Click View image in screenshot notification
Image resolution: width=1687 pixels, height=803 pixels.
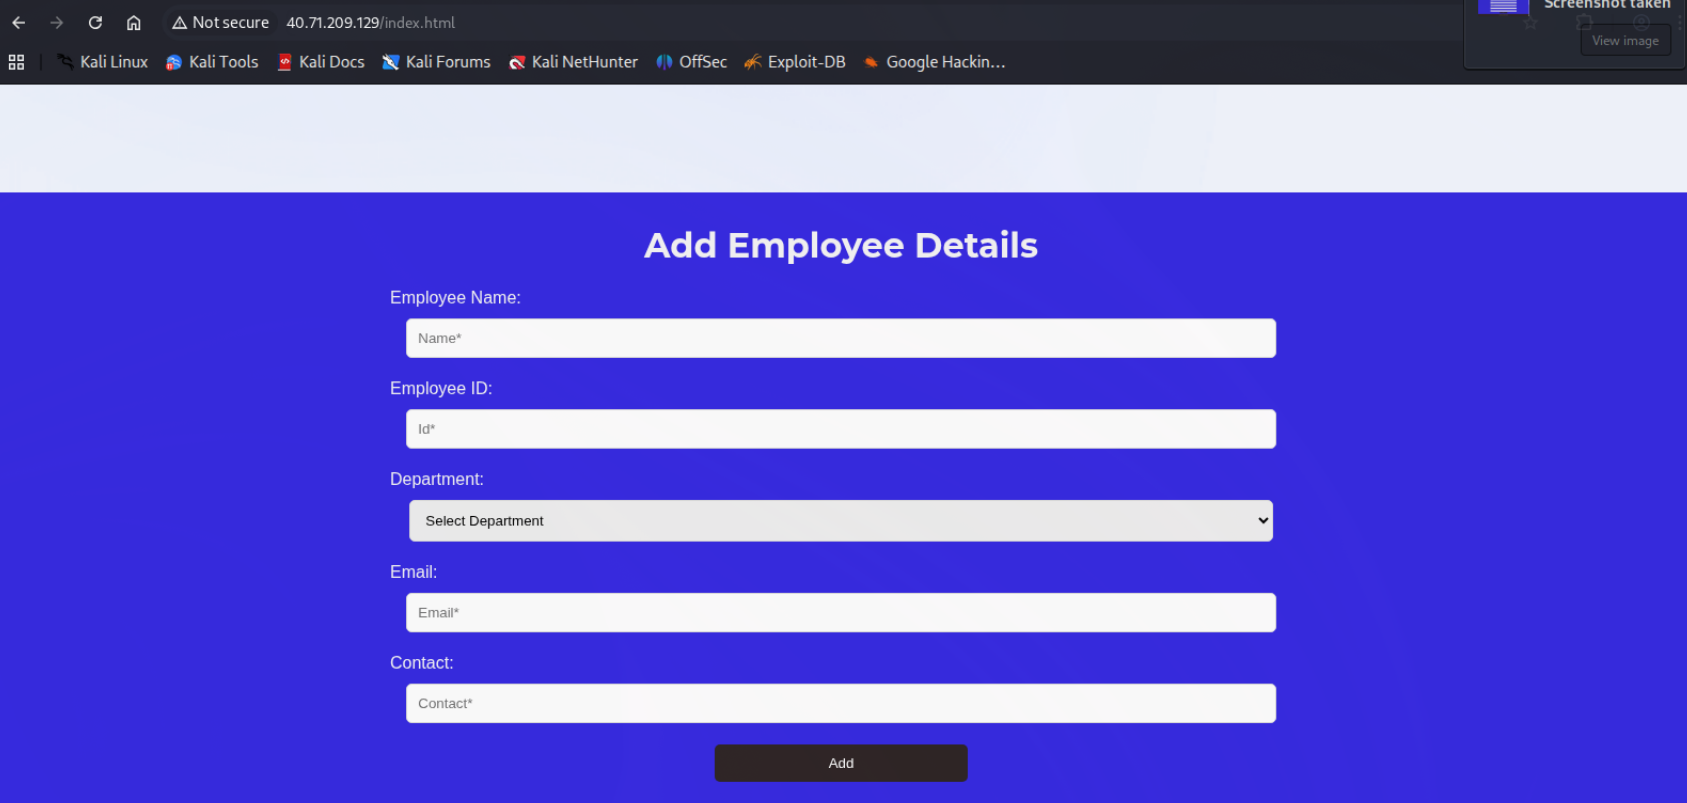[x=1625, y=41]
